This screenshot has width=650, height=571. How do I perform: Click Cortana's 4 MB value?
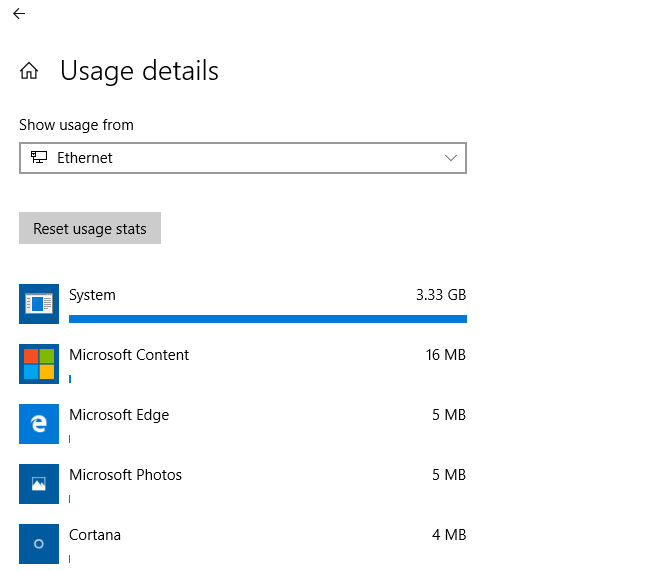(x=449, y=535)
